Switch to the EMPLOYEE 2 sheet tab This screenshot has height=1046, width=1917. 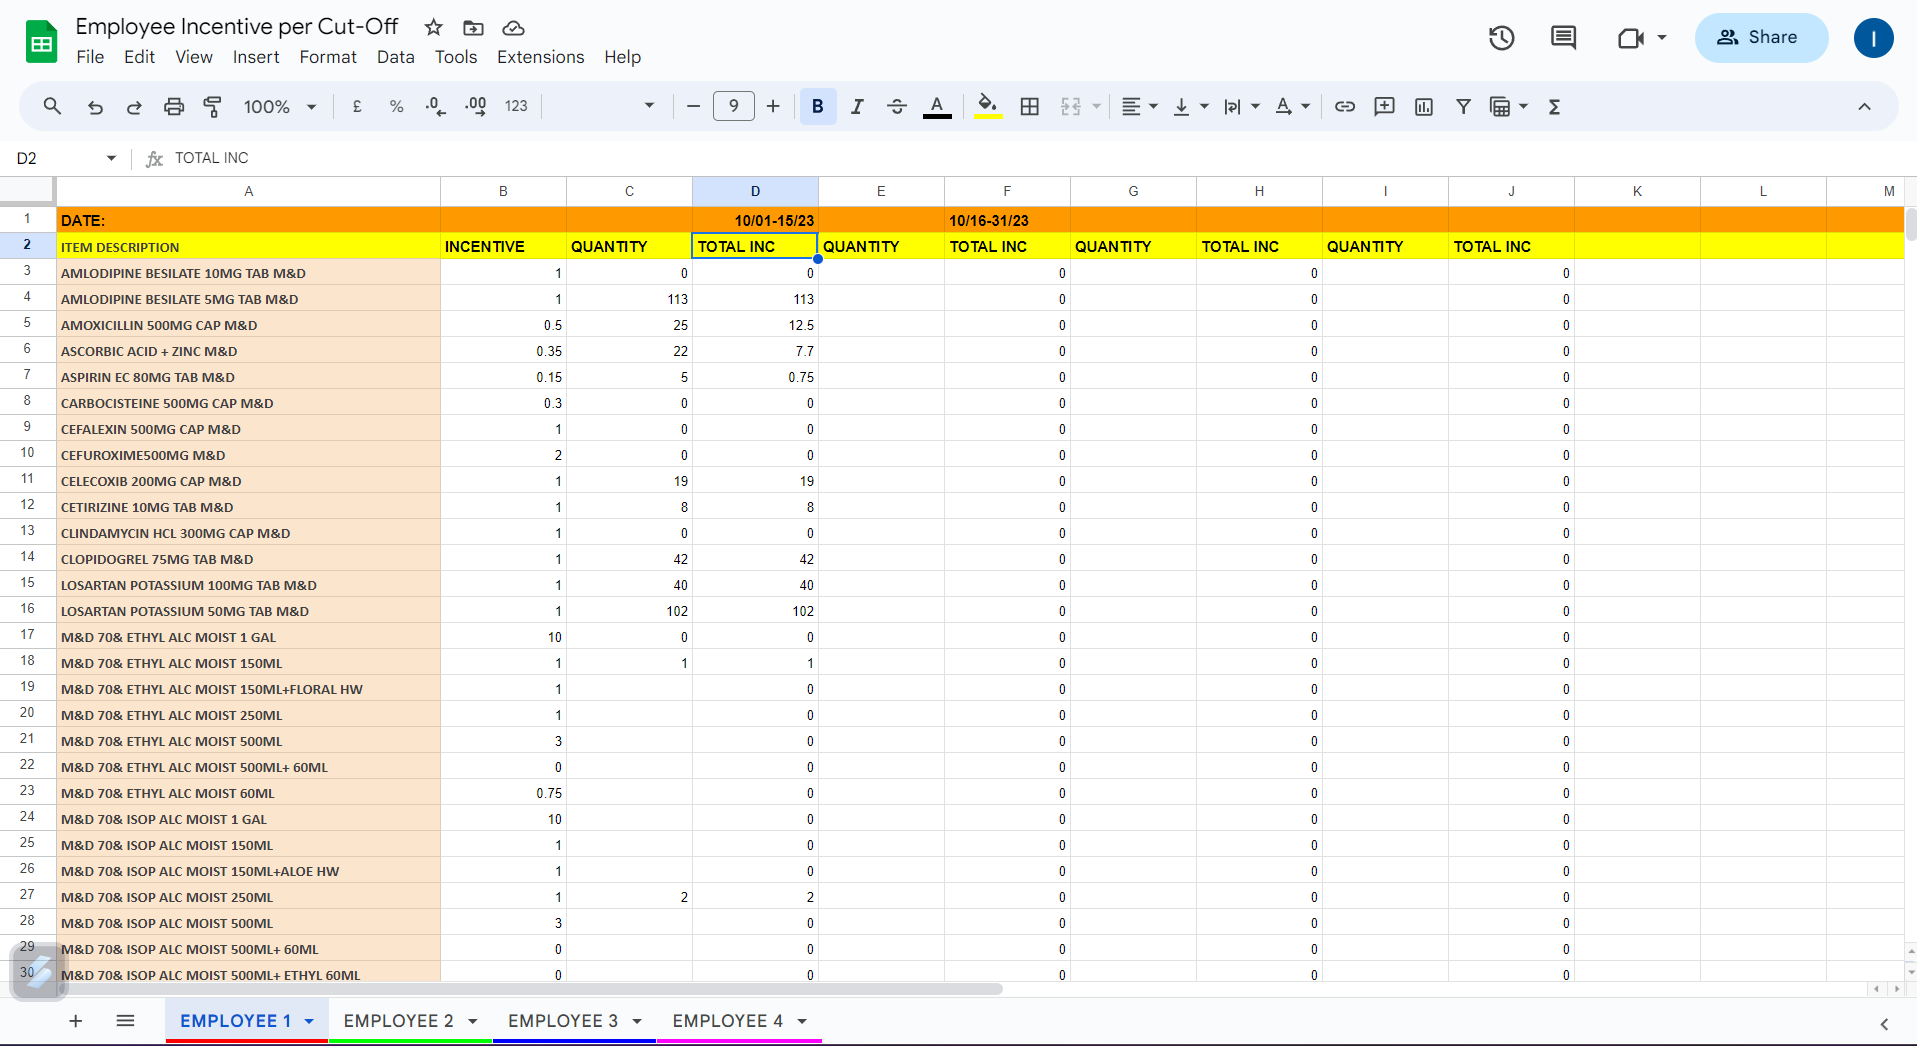click(398, 1021)
